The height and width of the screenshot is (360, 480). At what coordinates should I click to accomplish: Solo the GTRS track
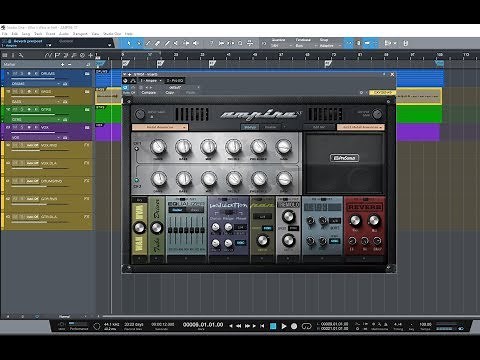[x=22, y=109]
